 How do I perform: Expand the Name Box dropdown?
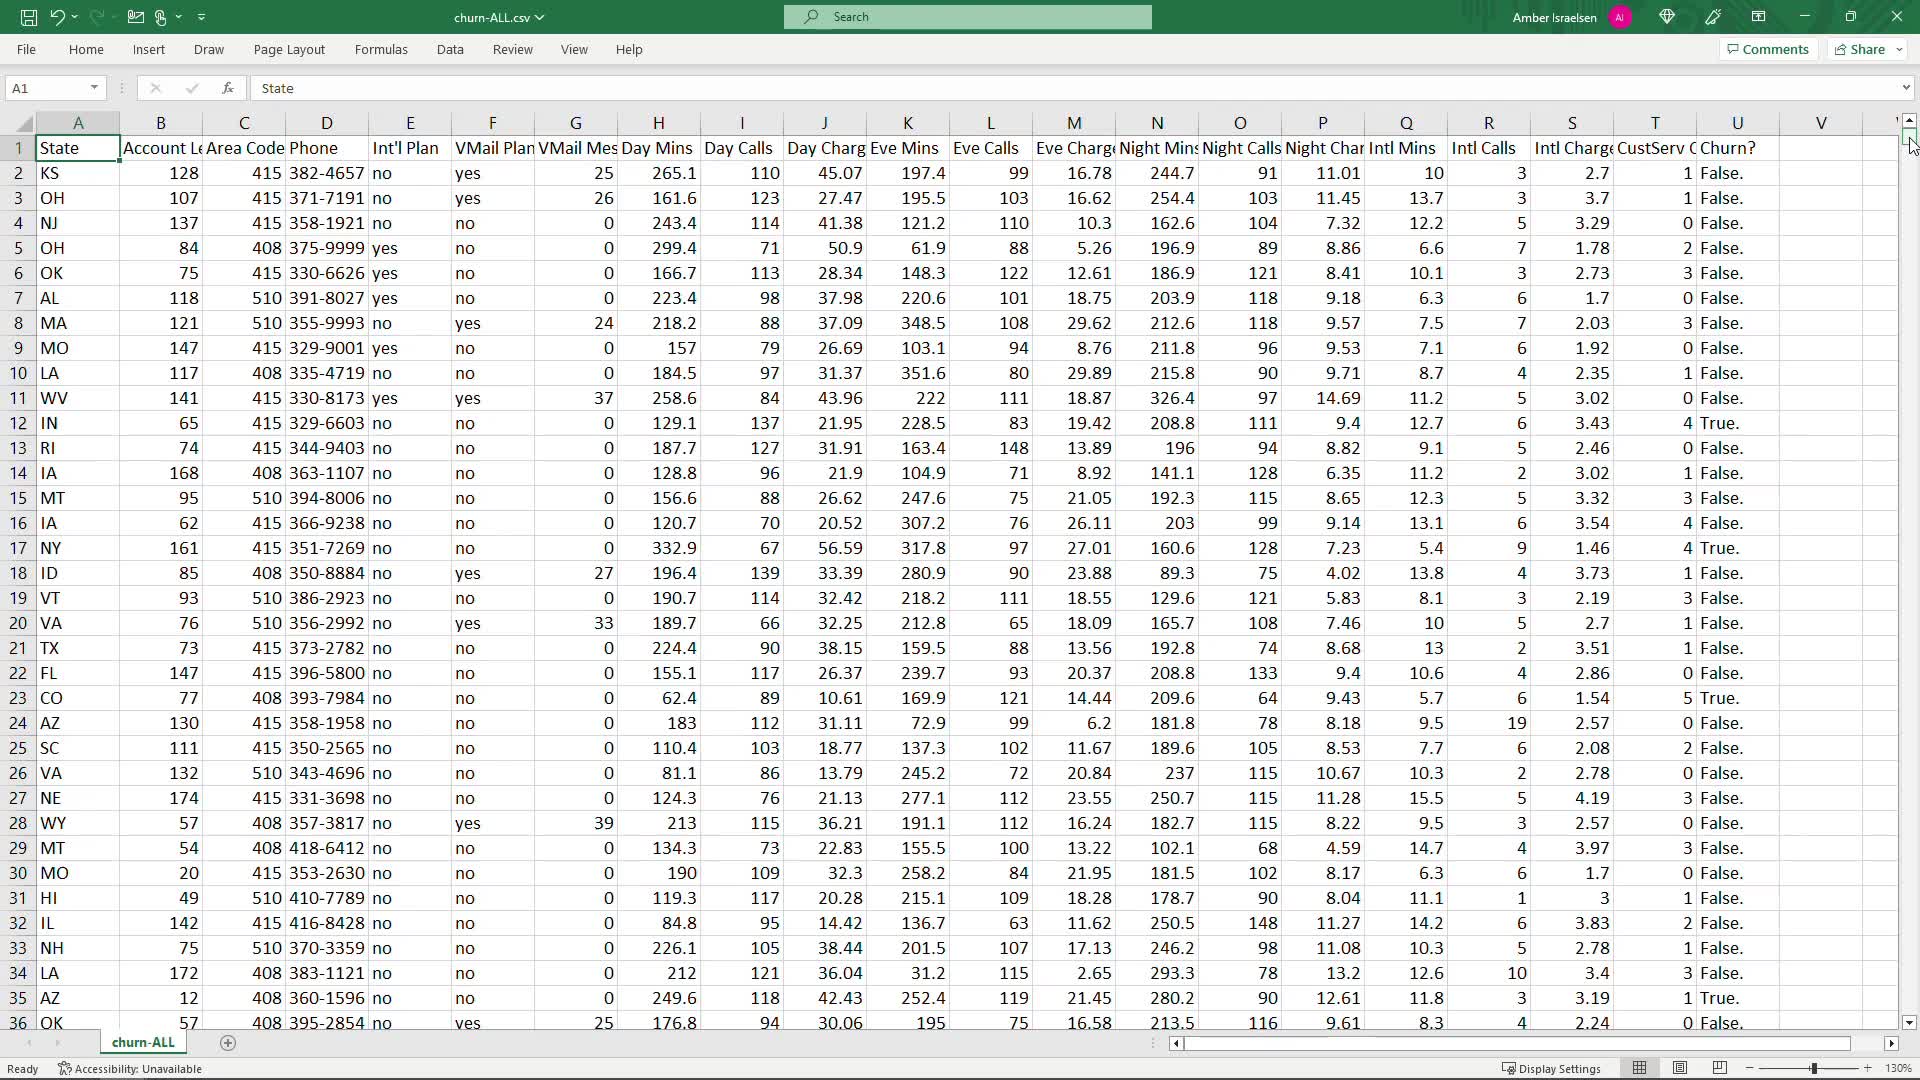coord(94,88)
